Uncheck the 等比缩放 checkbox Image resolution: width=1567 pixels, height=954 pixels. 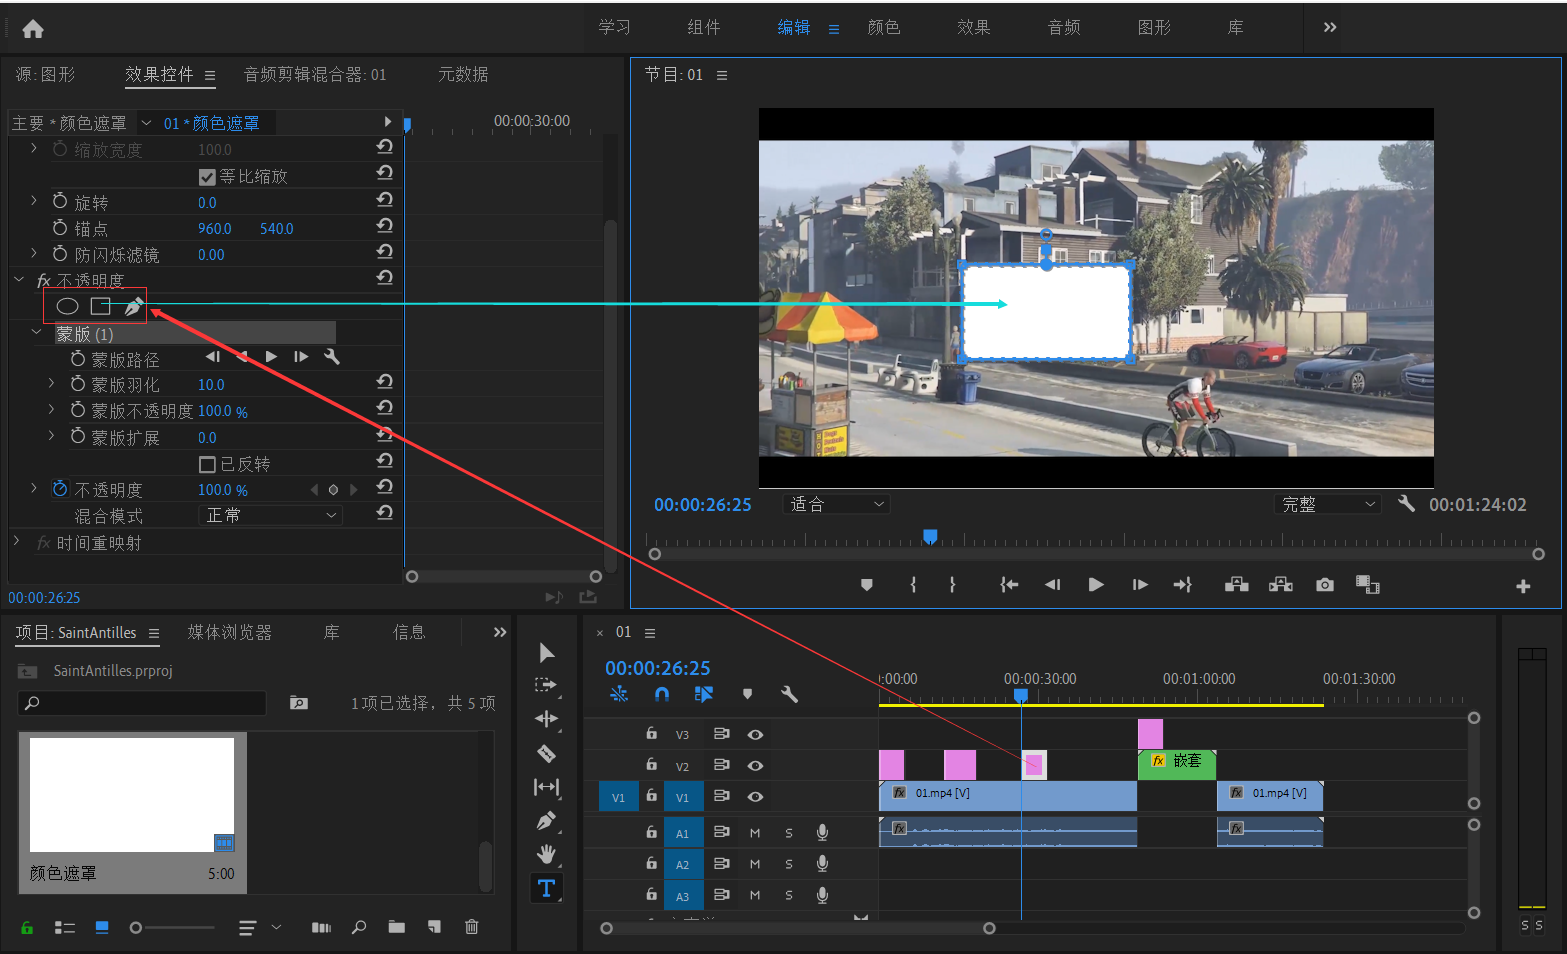(208, 177)
